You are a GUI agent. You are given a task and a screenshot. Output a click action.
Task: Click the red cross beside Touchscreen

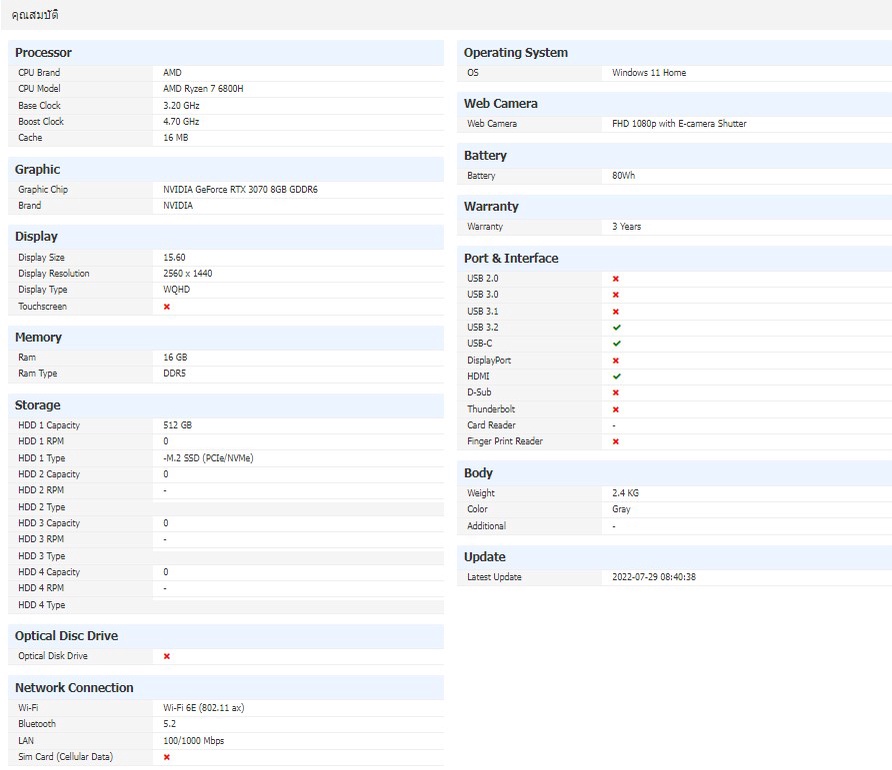(167, 307)
